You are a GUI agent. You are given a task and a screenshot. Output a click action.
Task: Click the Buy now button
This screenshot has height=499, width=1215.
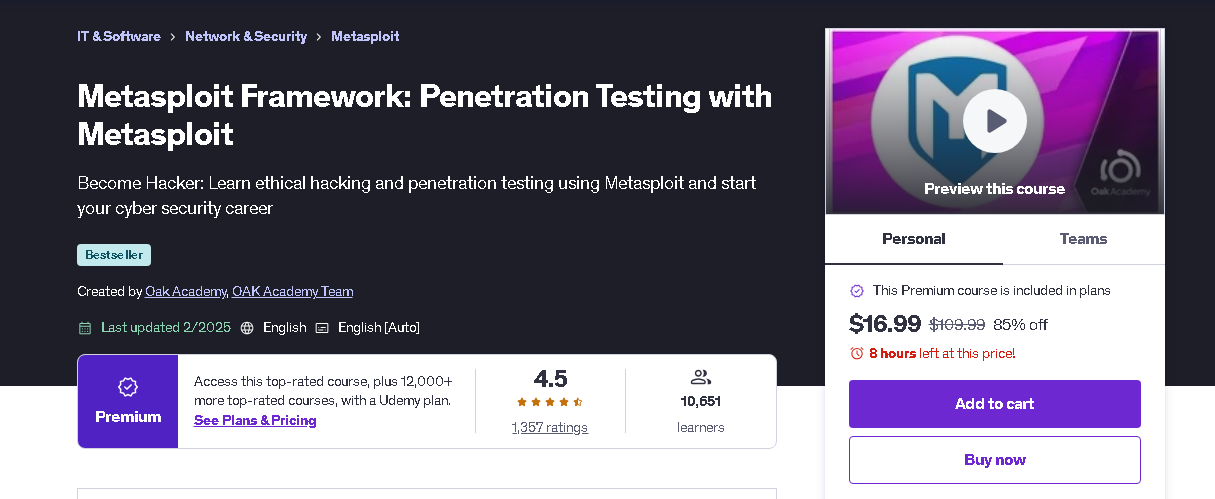(x=994, y=460)
